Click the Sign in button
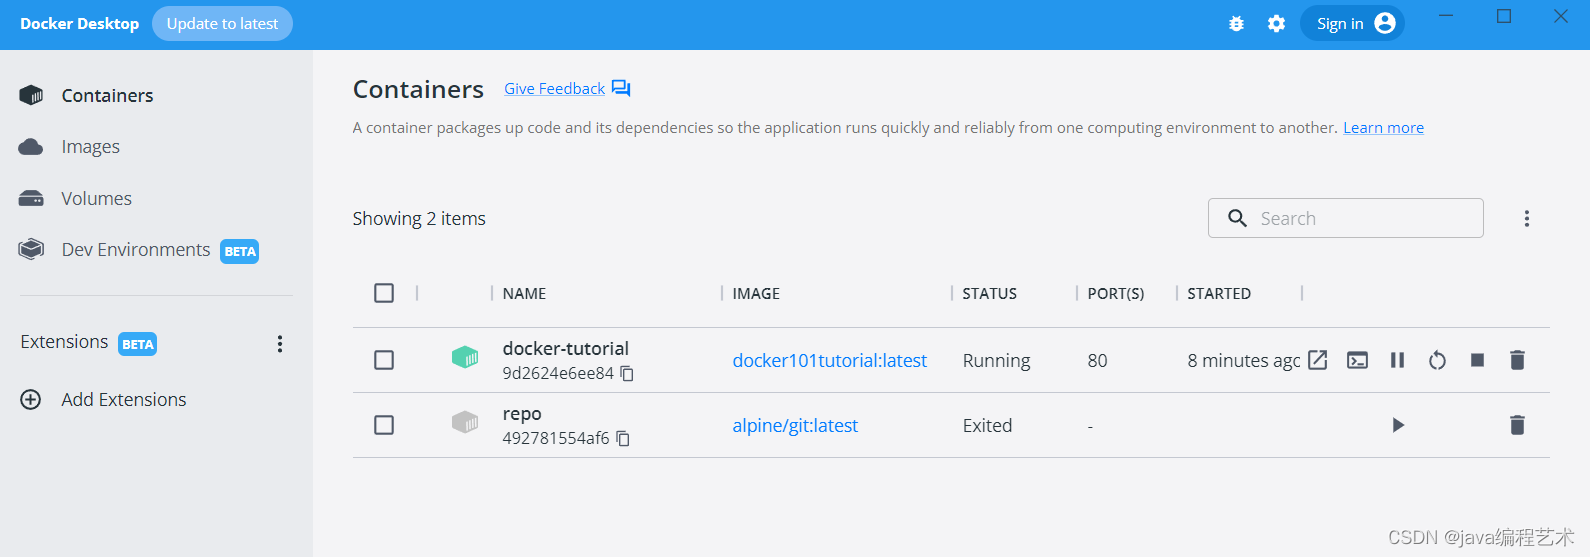1590x557 pixels. [x=1352, y=24]
